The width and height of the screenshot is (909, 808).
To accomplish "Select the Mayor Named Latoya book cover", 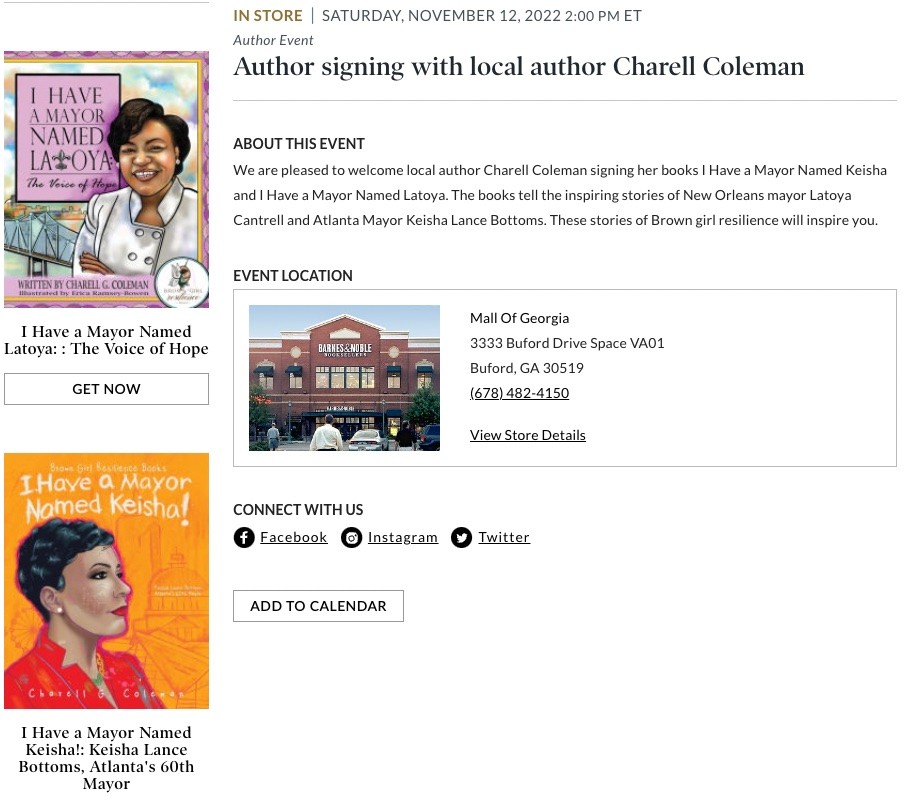I will pyautogui.click(x=106, y=179).
